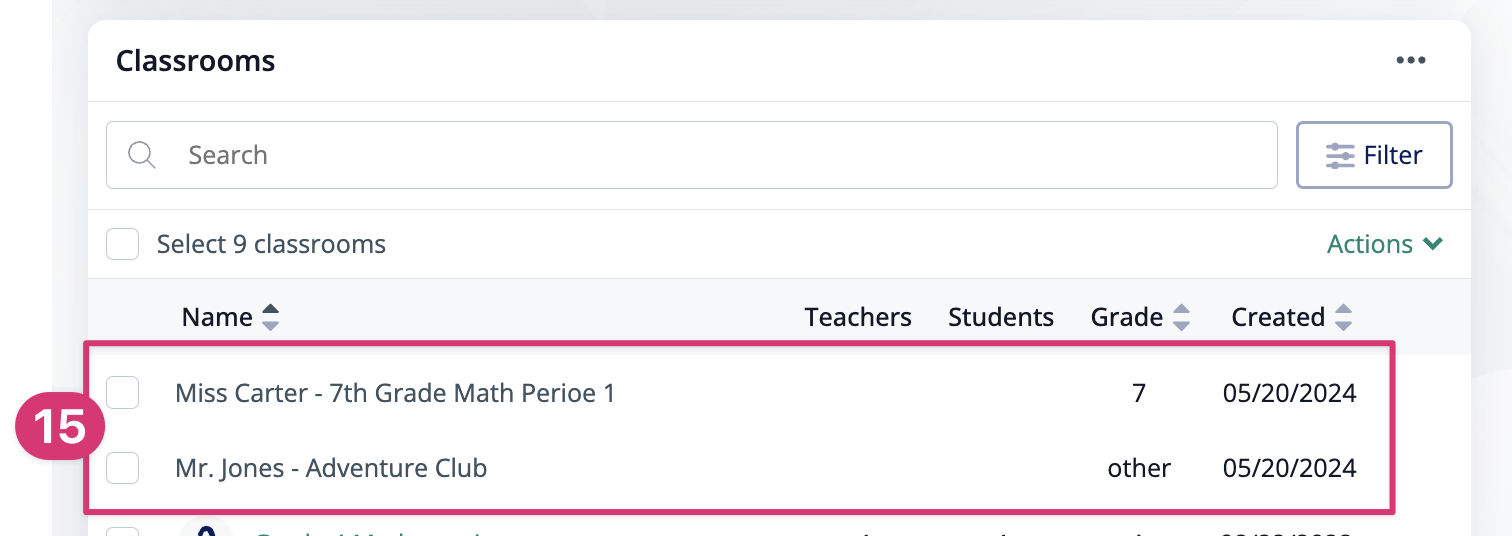Open the Filter options panel

[1374, 155]
